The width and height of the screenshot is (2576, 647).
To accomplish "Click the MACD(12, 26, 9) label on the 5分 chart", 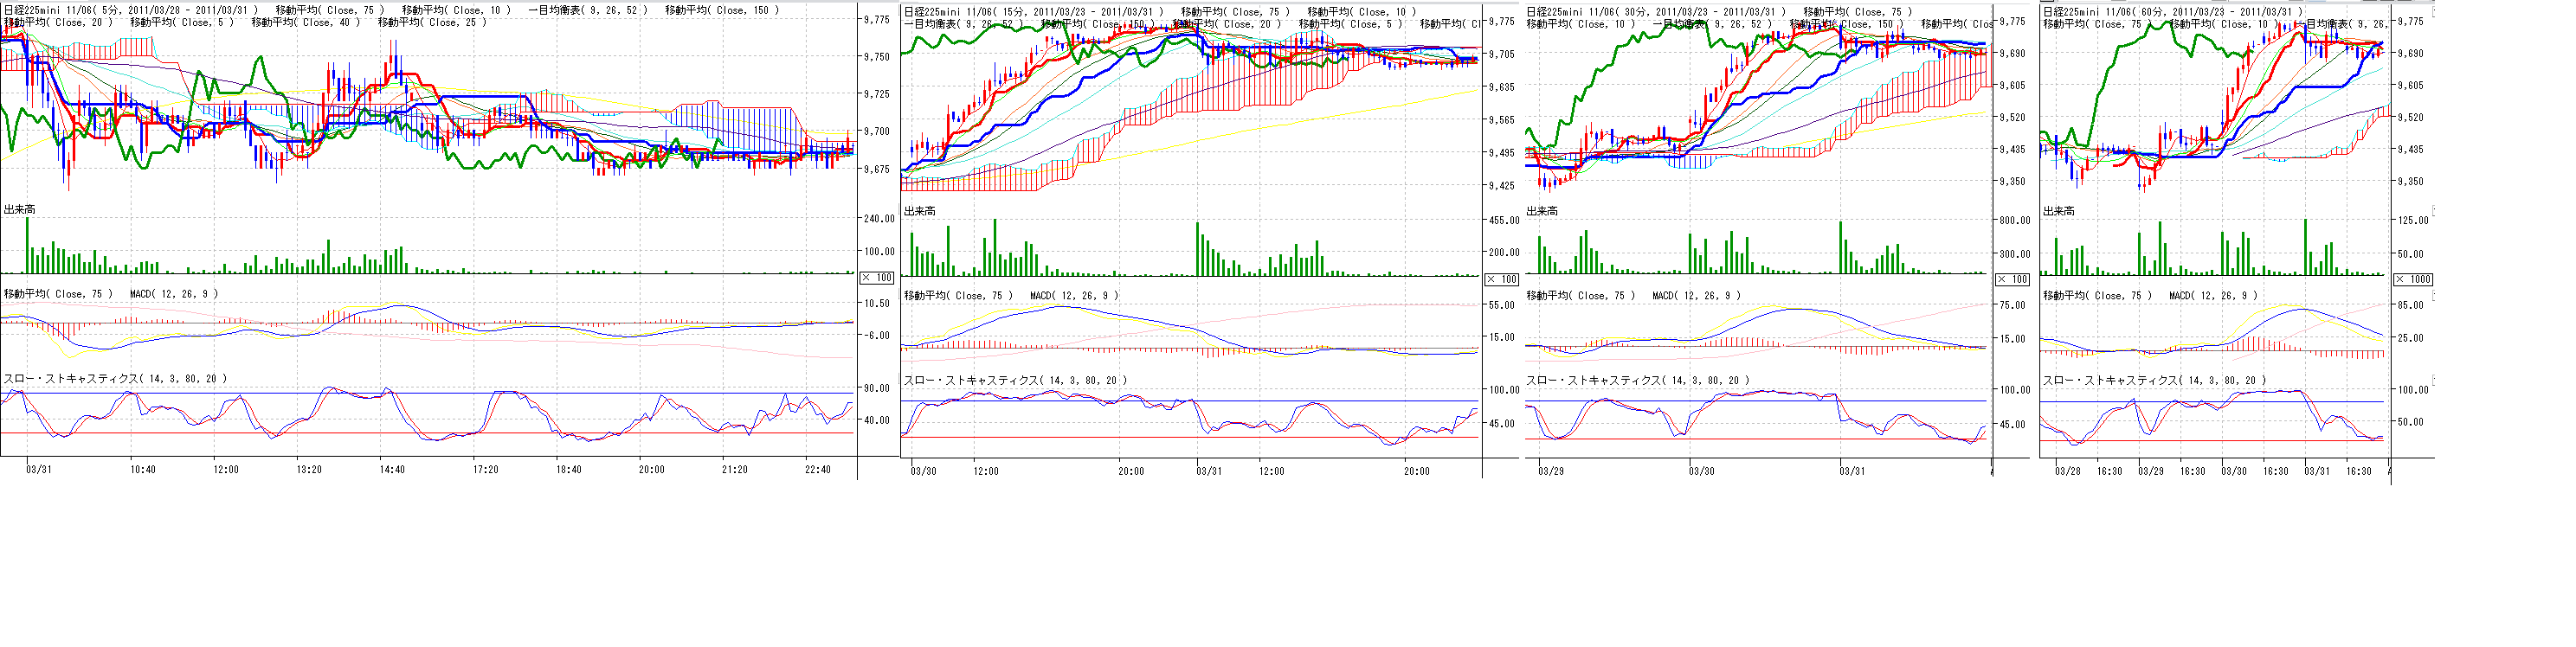I will 174,294.
